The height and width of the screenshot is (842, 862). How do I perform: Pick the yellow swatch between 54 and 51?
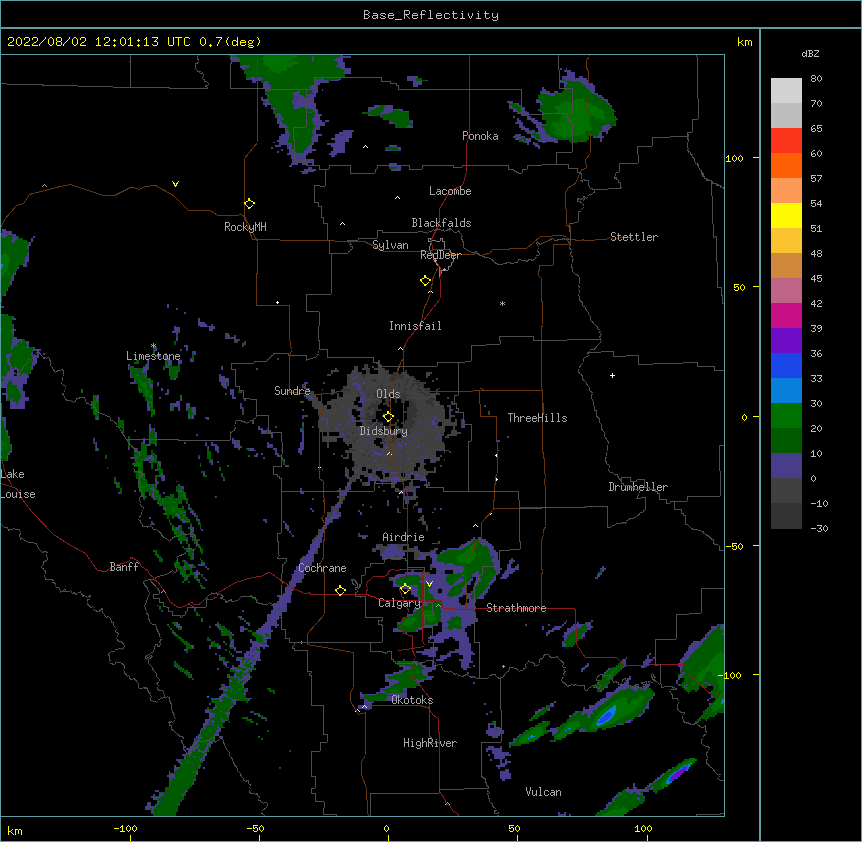[x=786, y=215]
